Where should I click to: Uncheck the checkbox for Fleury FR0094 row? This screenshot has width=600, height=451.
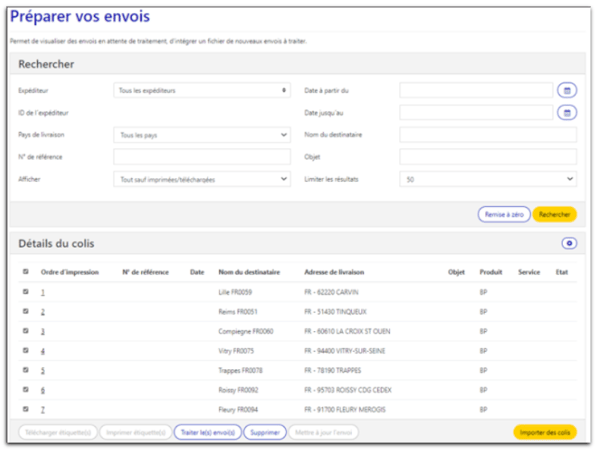pos(26,409)
